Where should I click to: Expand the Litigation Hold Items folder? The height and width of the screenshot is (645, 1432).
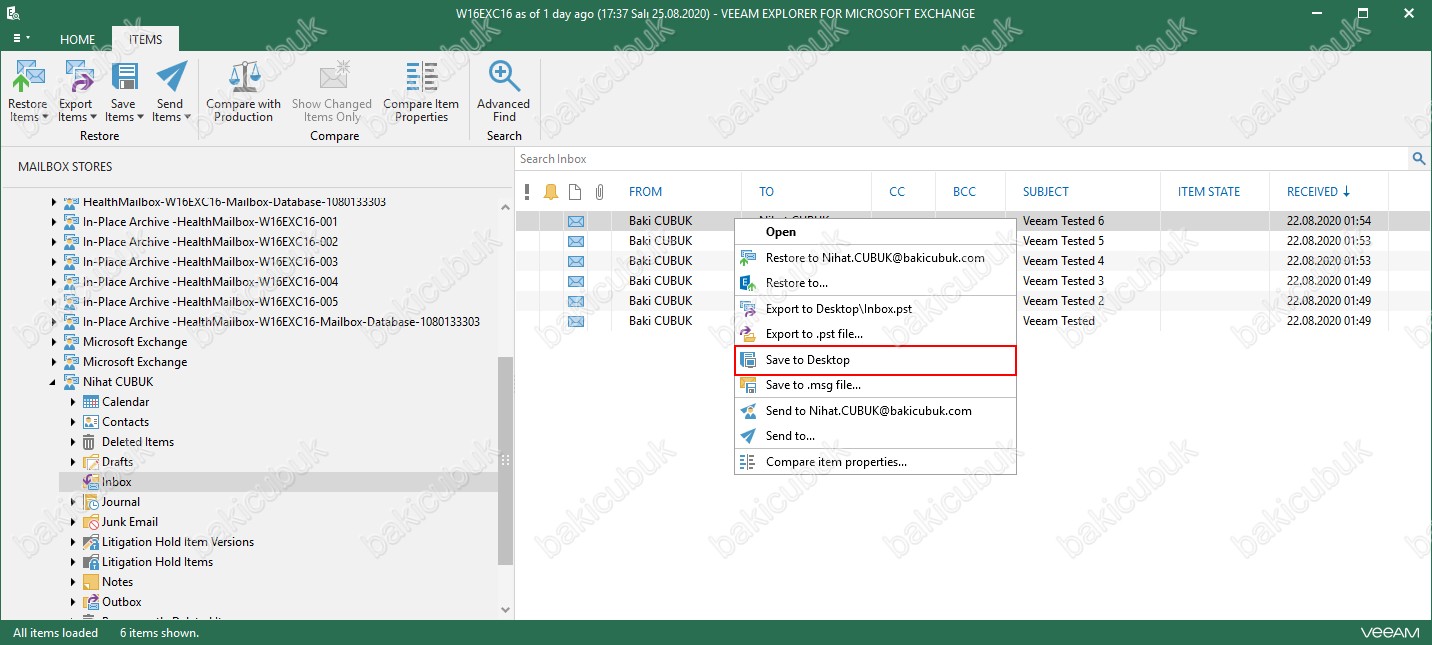click(x=73, y=562)
